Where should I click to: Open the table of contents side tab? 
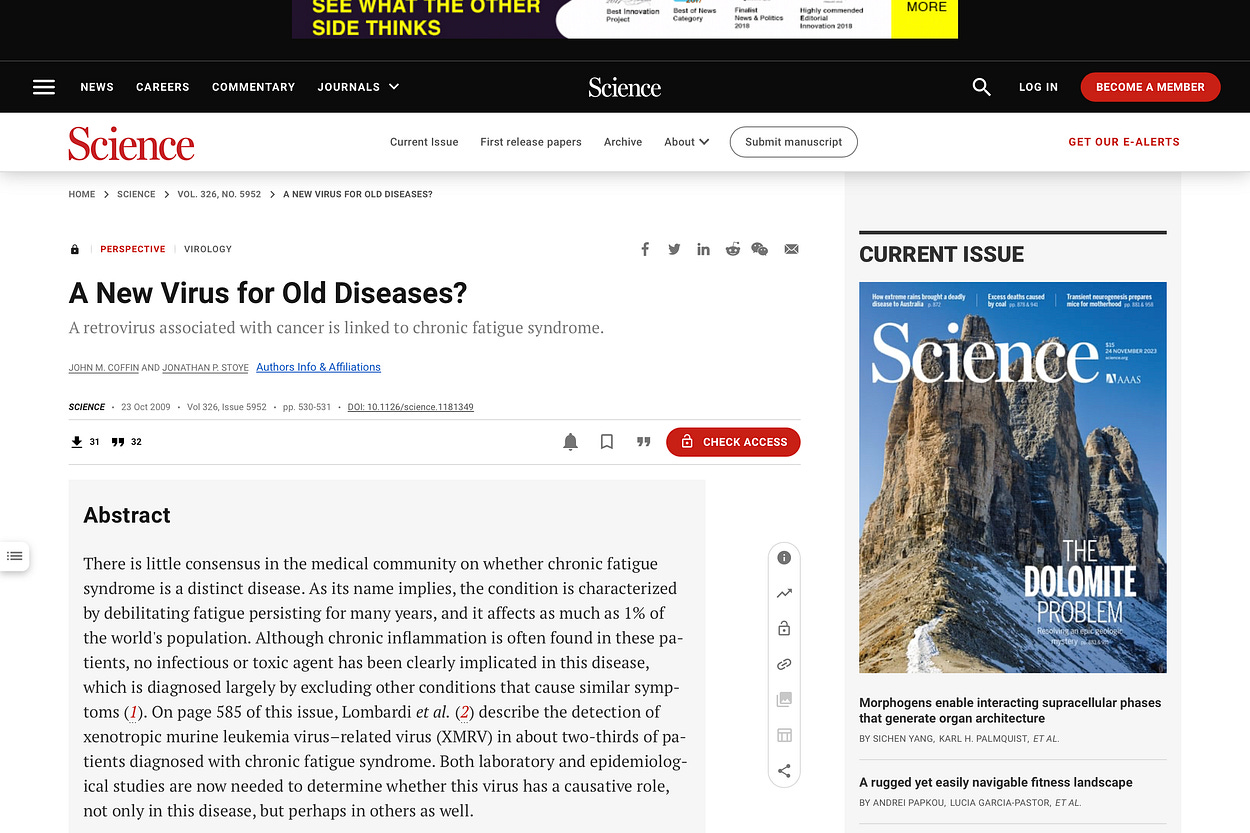pos(14,556)
